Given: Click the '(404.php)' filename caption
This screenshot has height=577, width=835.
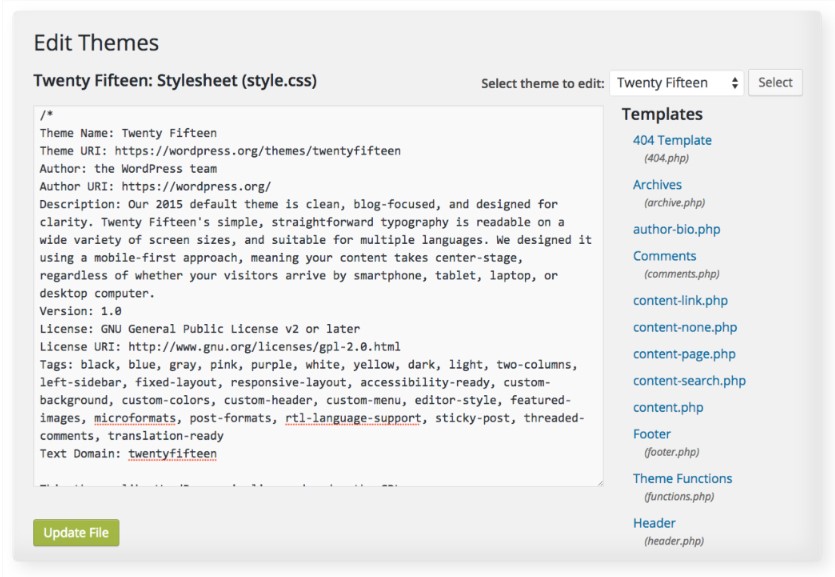Looking at the screenshot, I should click(666, 158).
